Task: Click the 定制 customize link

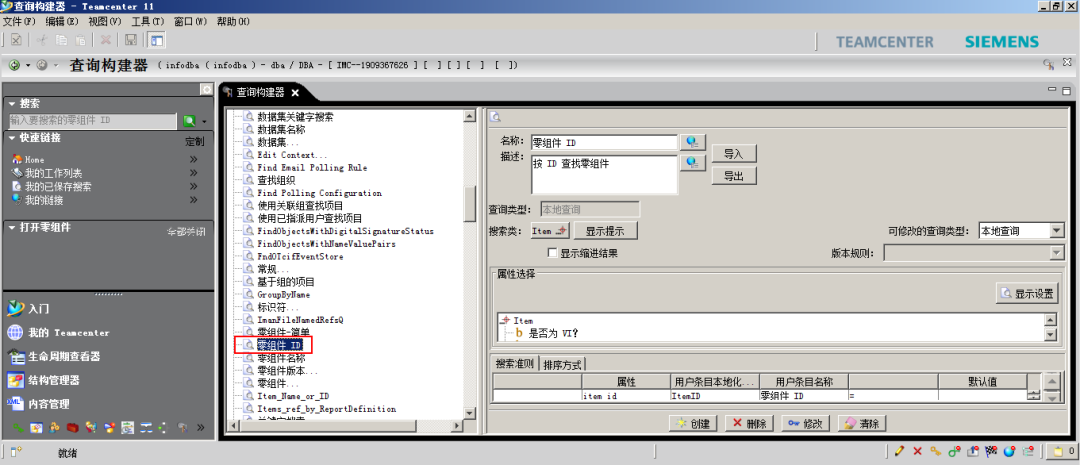Action: click(194, 142)
